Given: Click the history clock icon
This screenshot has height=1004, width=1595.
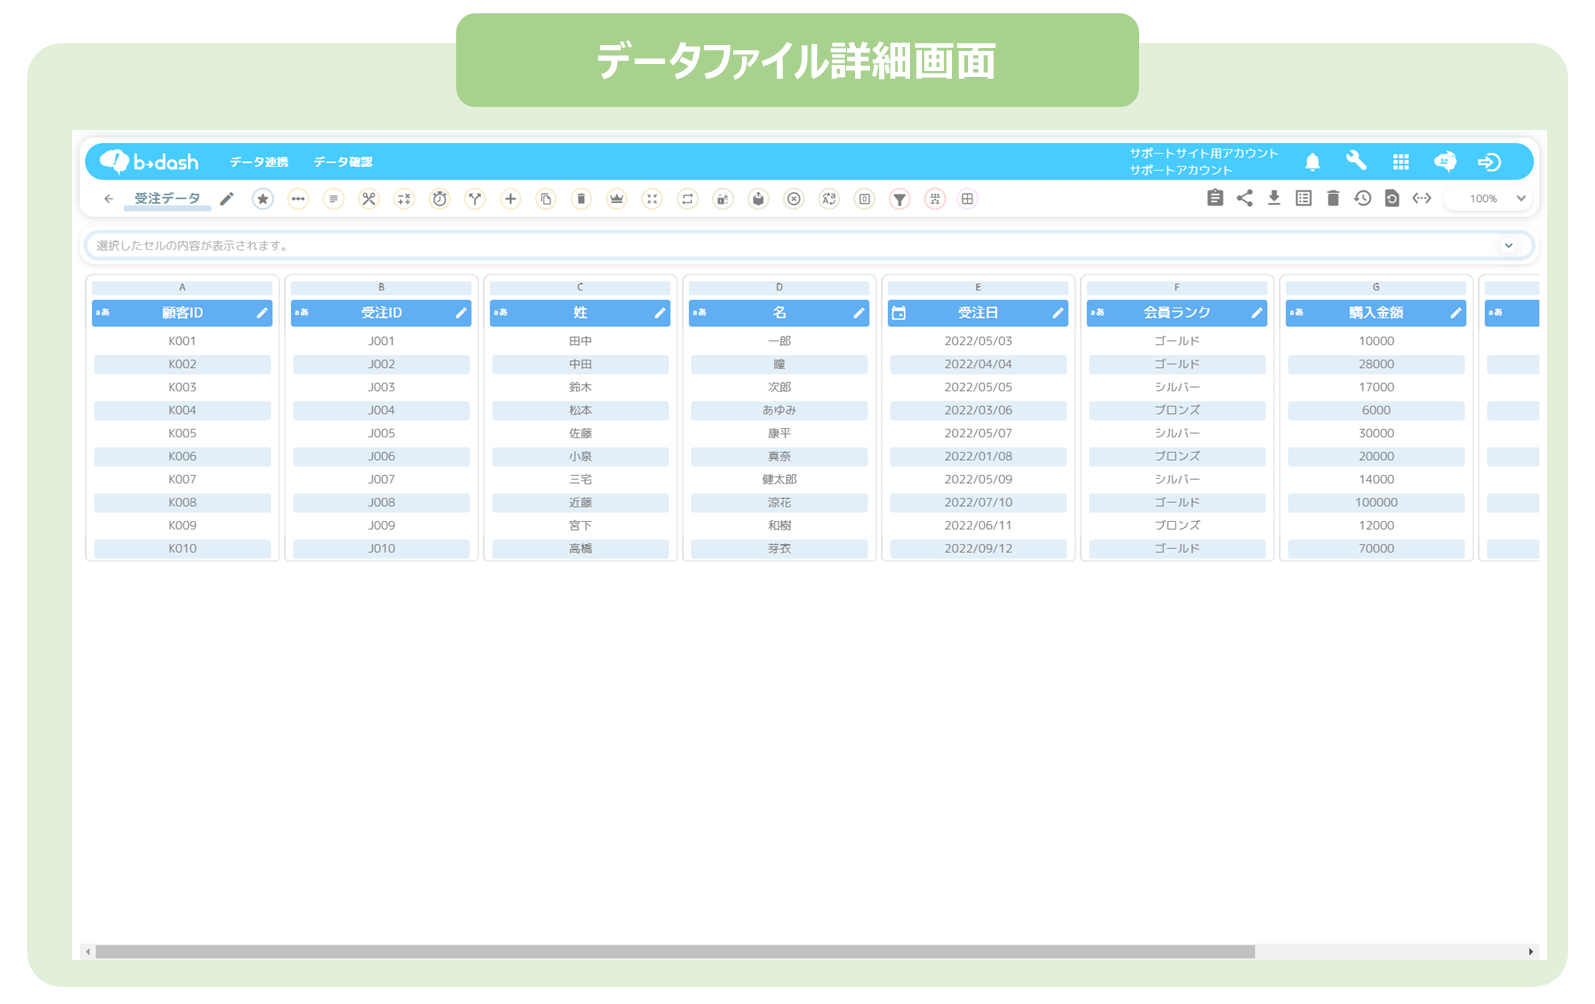Looking at the screenshot, I should 1362,198.
